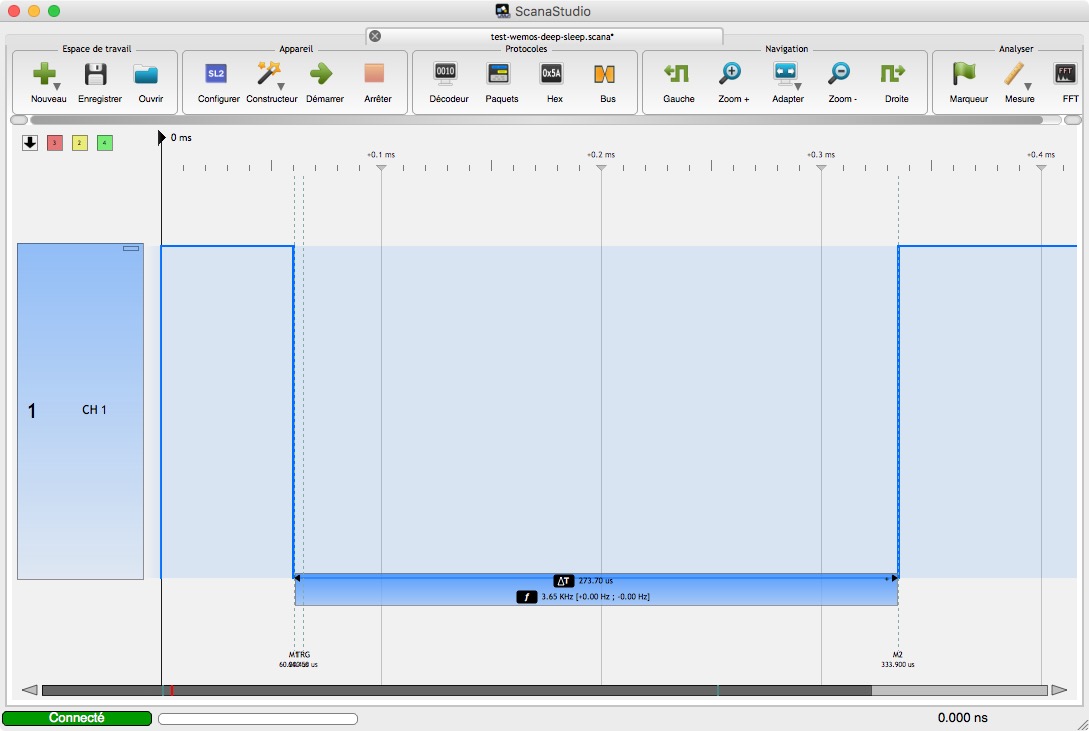Show the Hex view
The image size is (1089, 731).
coord(552,74)
